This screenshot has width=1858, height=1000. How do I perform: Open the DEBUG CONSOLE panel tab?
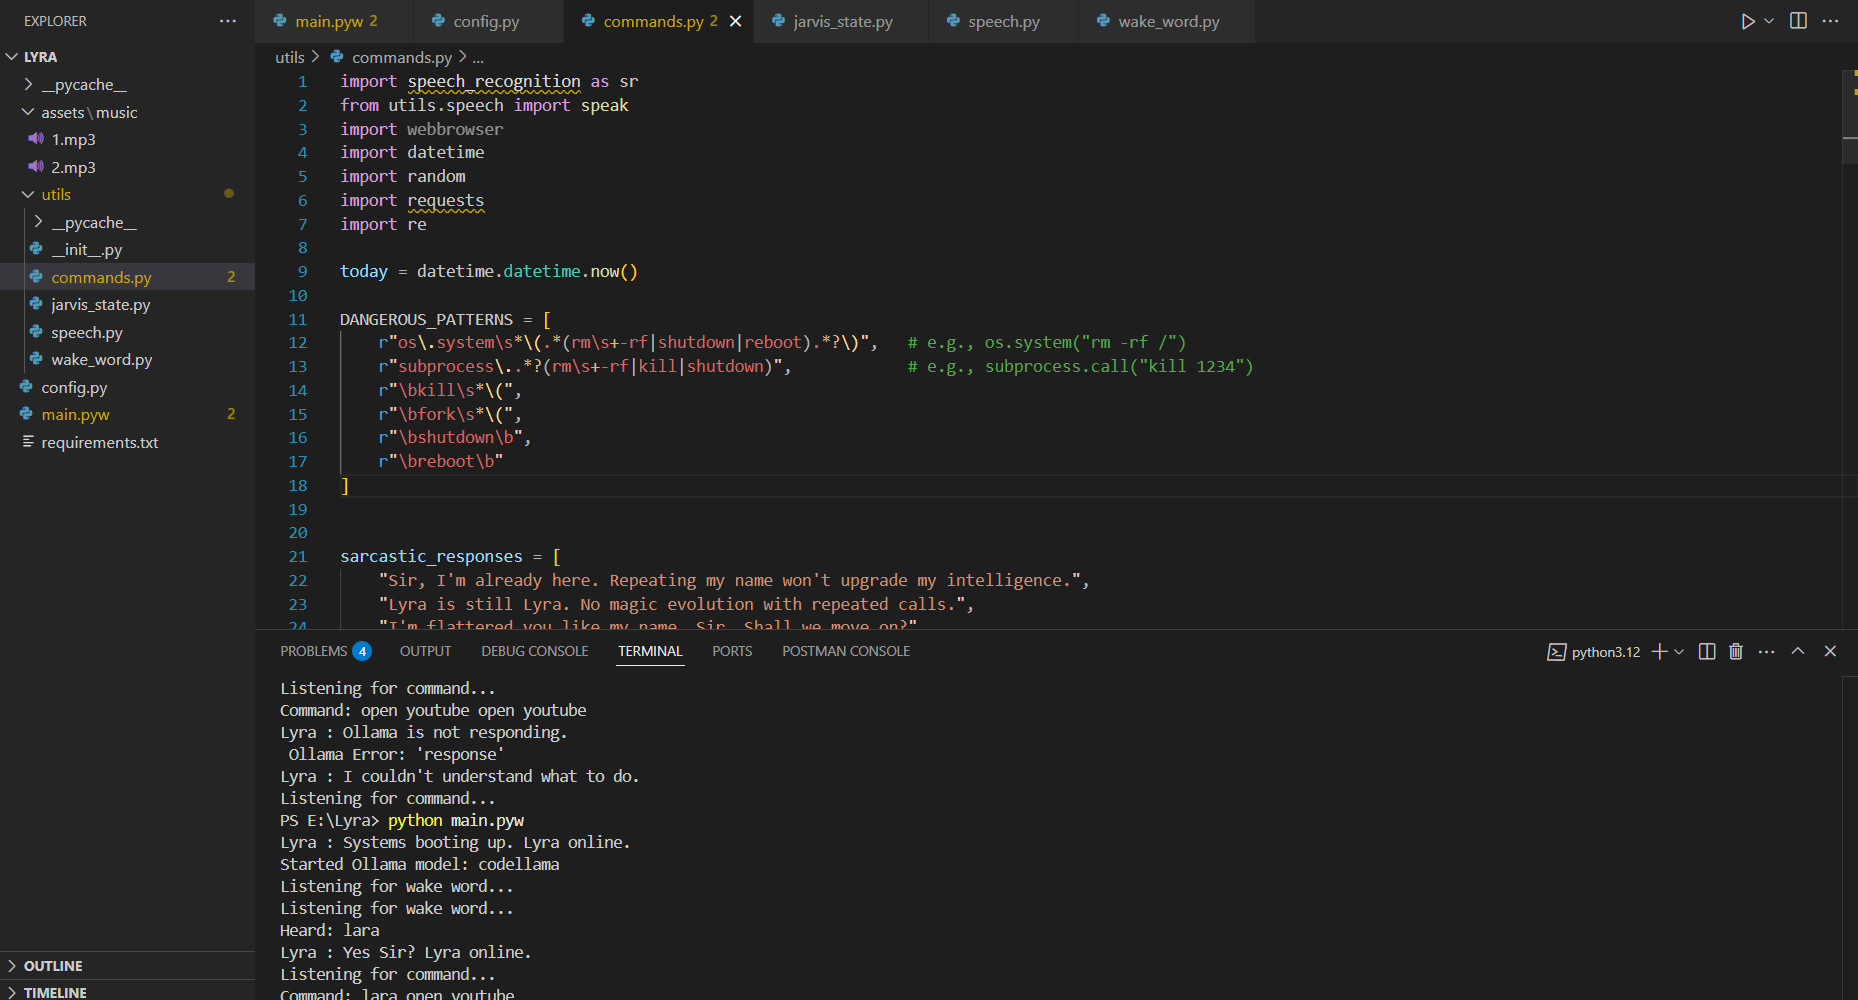pos(534,651)
